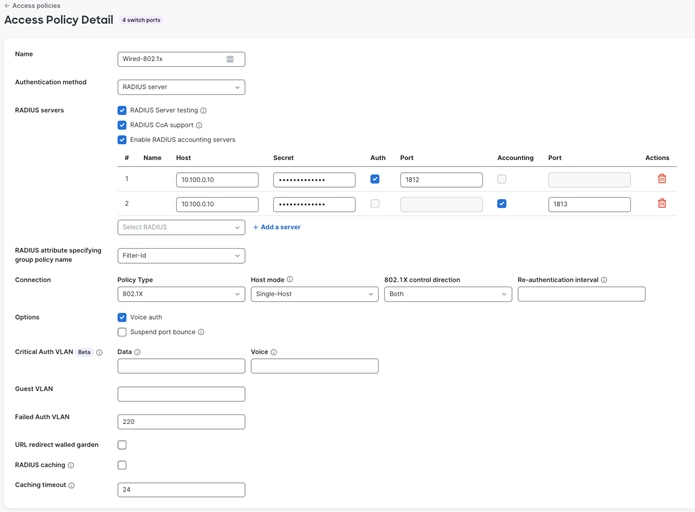Click Add a server link
Viewport: 695px width, 512px height.
[277, 227]
